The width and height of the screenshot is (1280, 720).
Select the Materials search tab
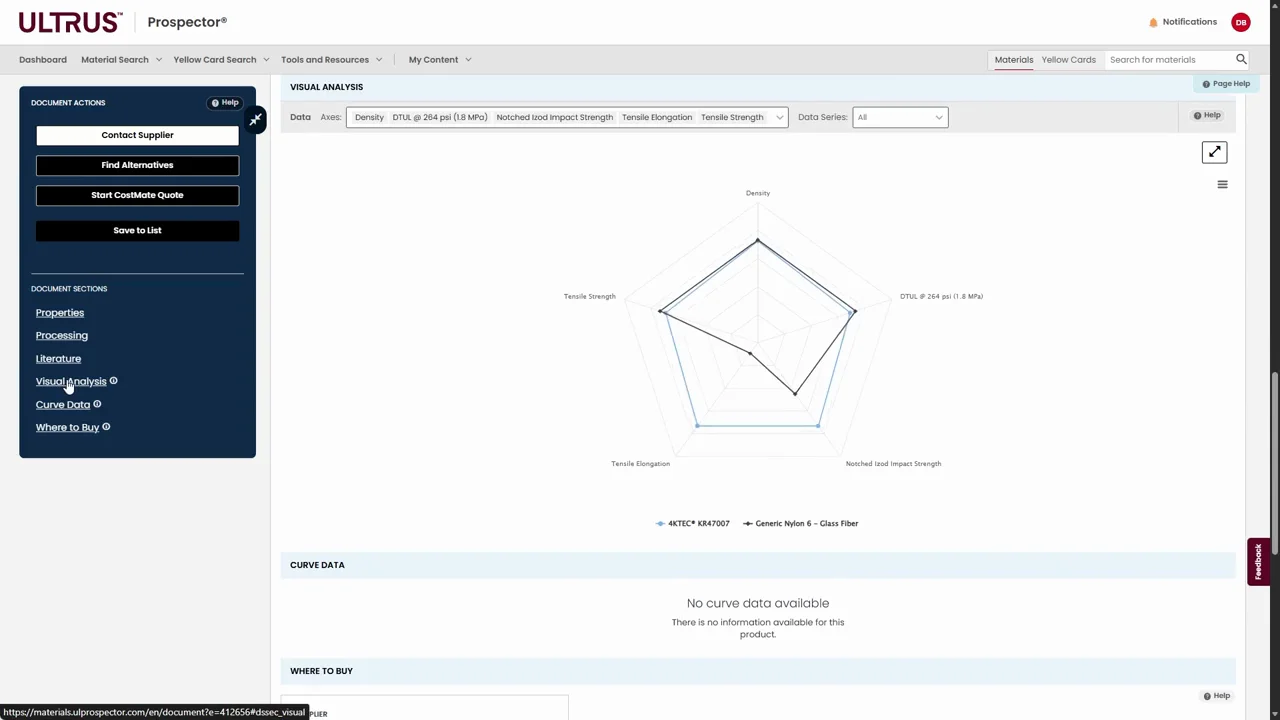(x=1014, y=59)
